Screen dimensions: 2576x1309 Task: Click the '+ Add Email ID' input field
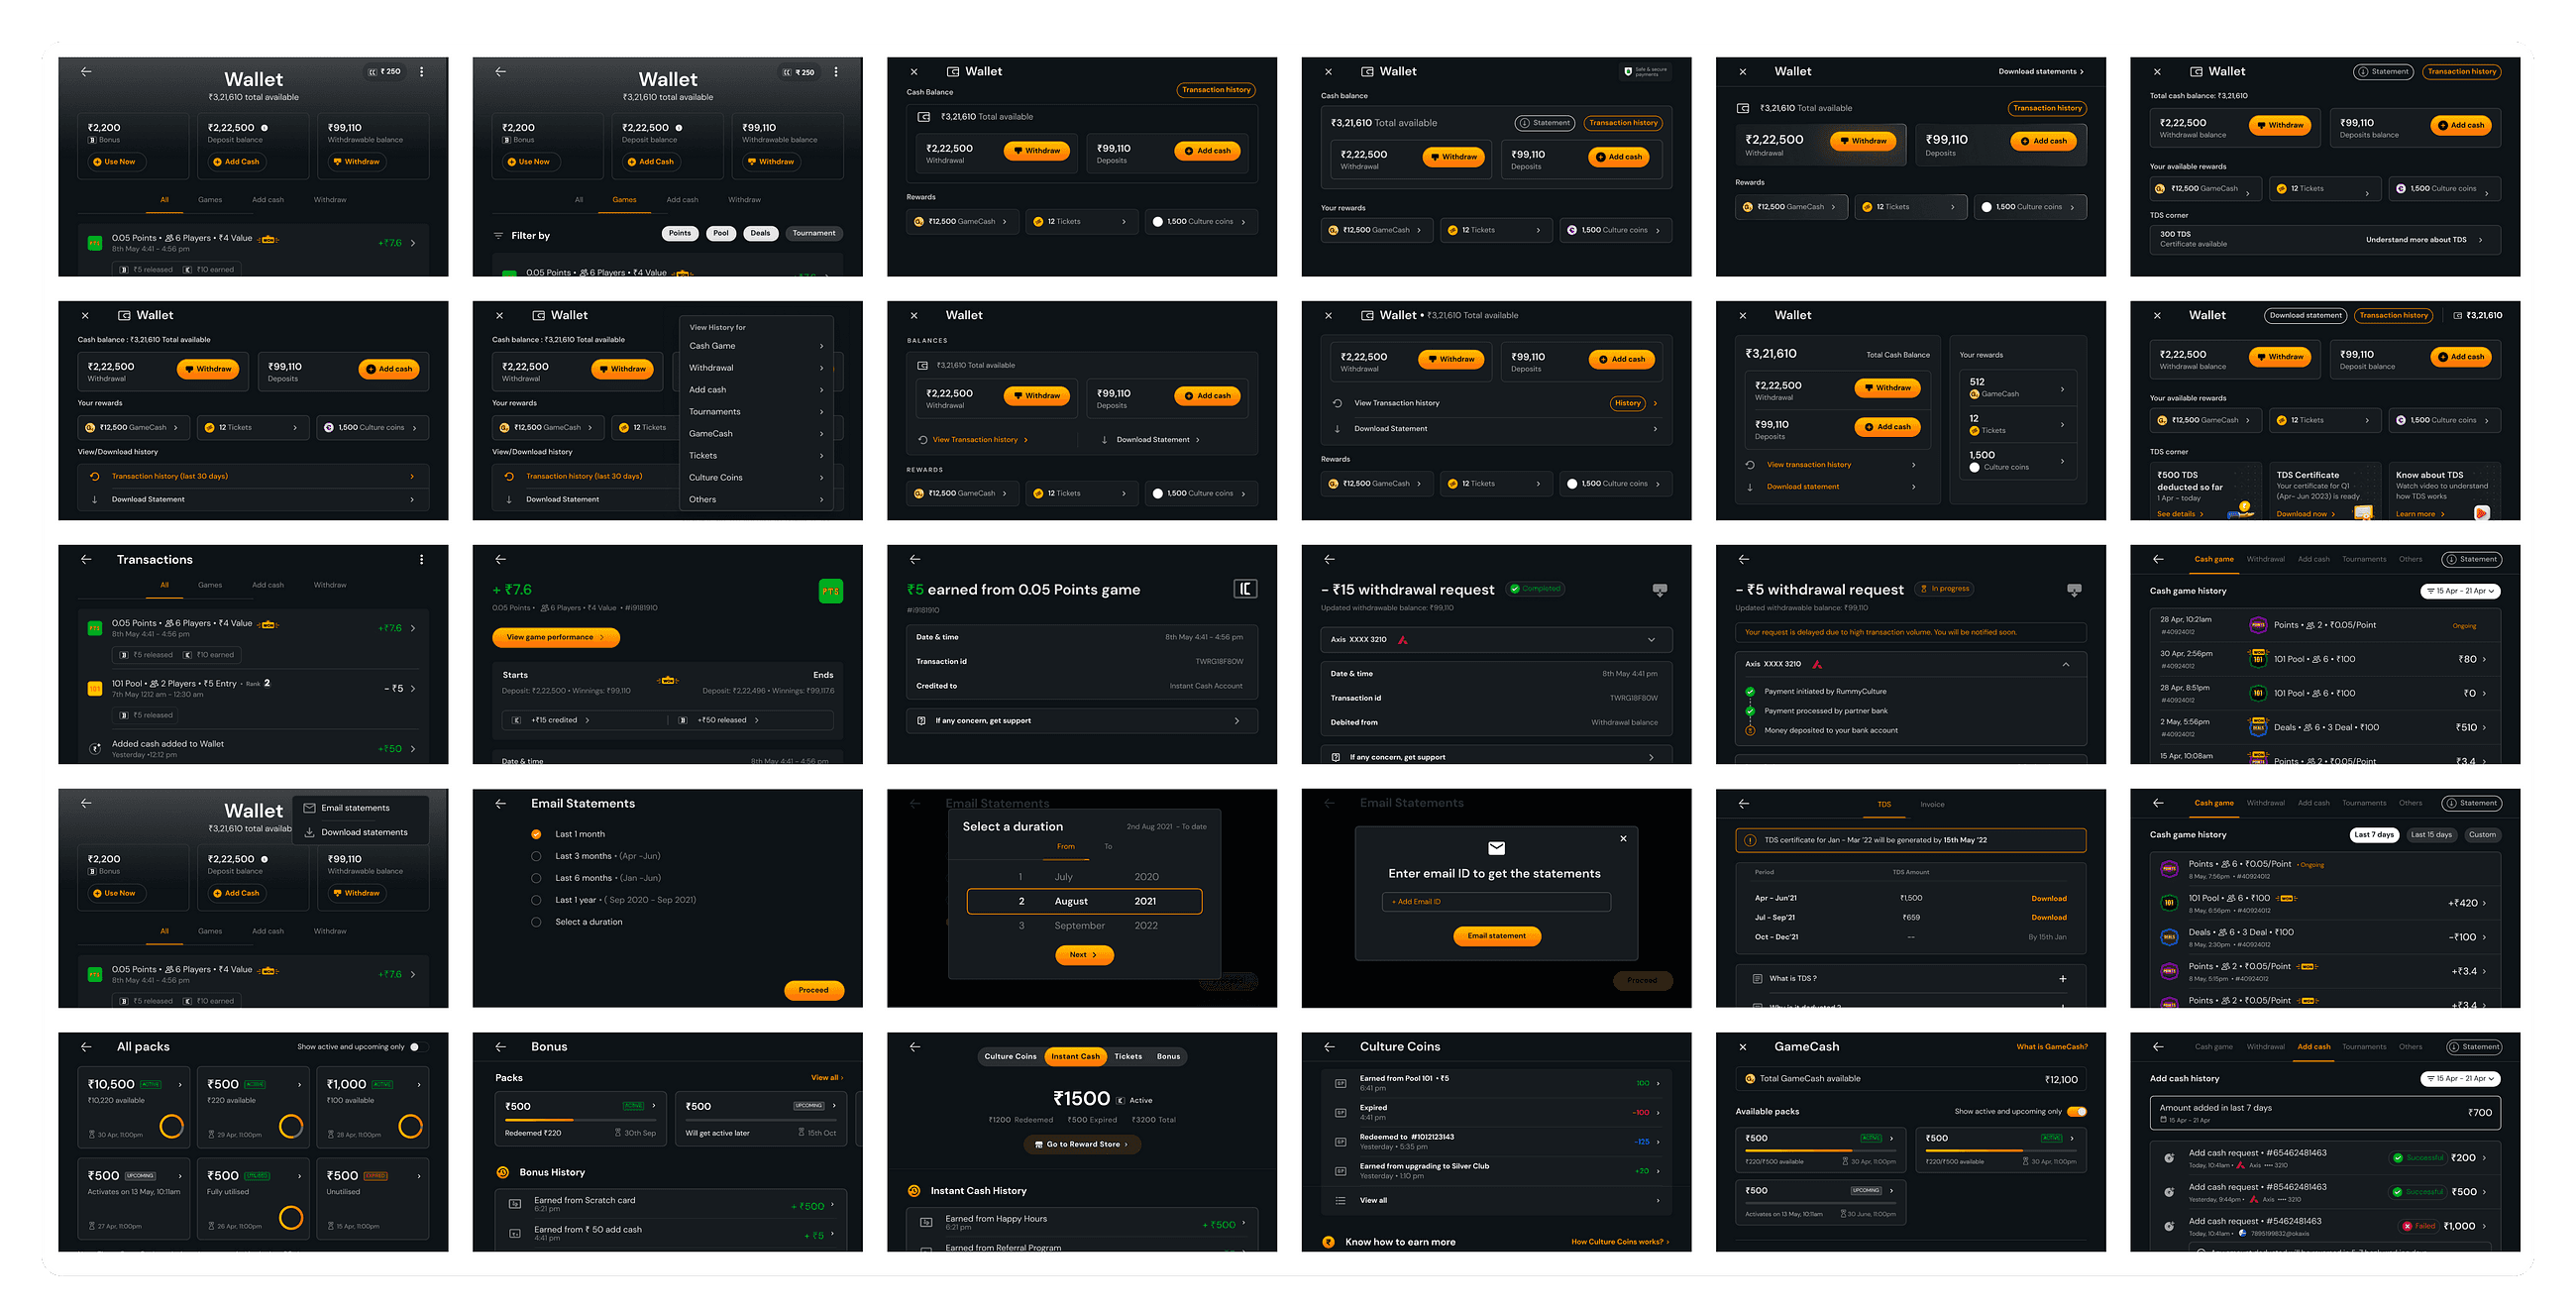click(x=1496, y=902)
